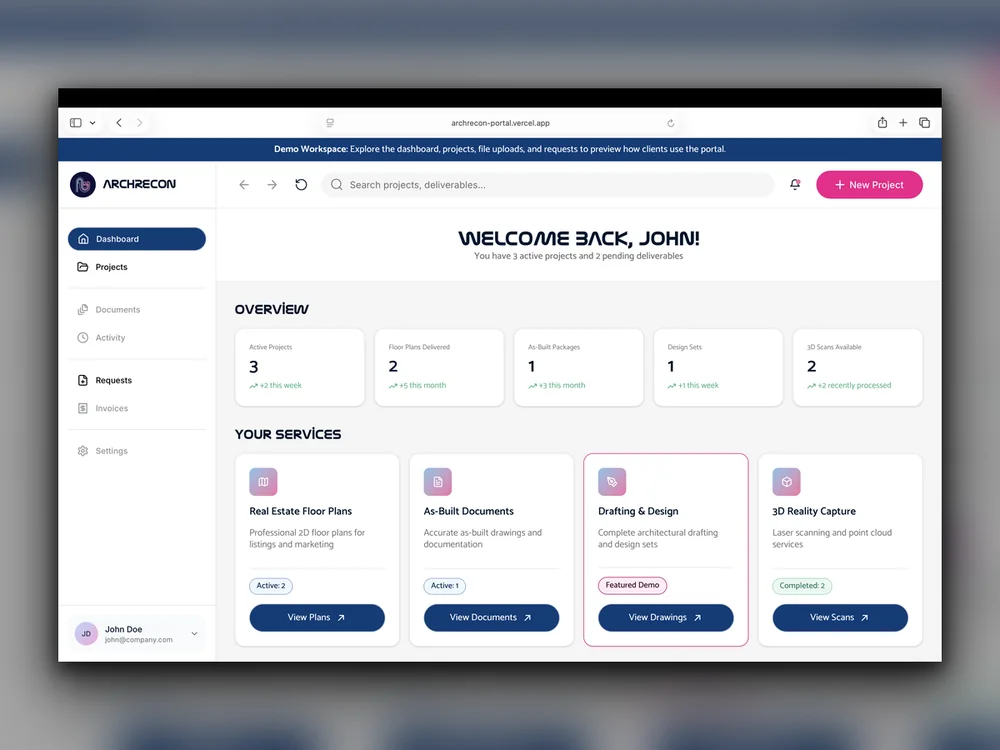
Task: Open Activity in the sidebar
Action: (136, 337)
